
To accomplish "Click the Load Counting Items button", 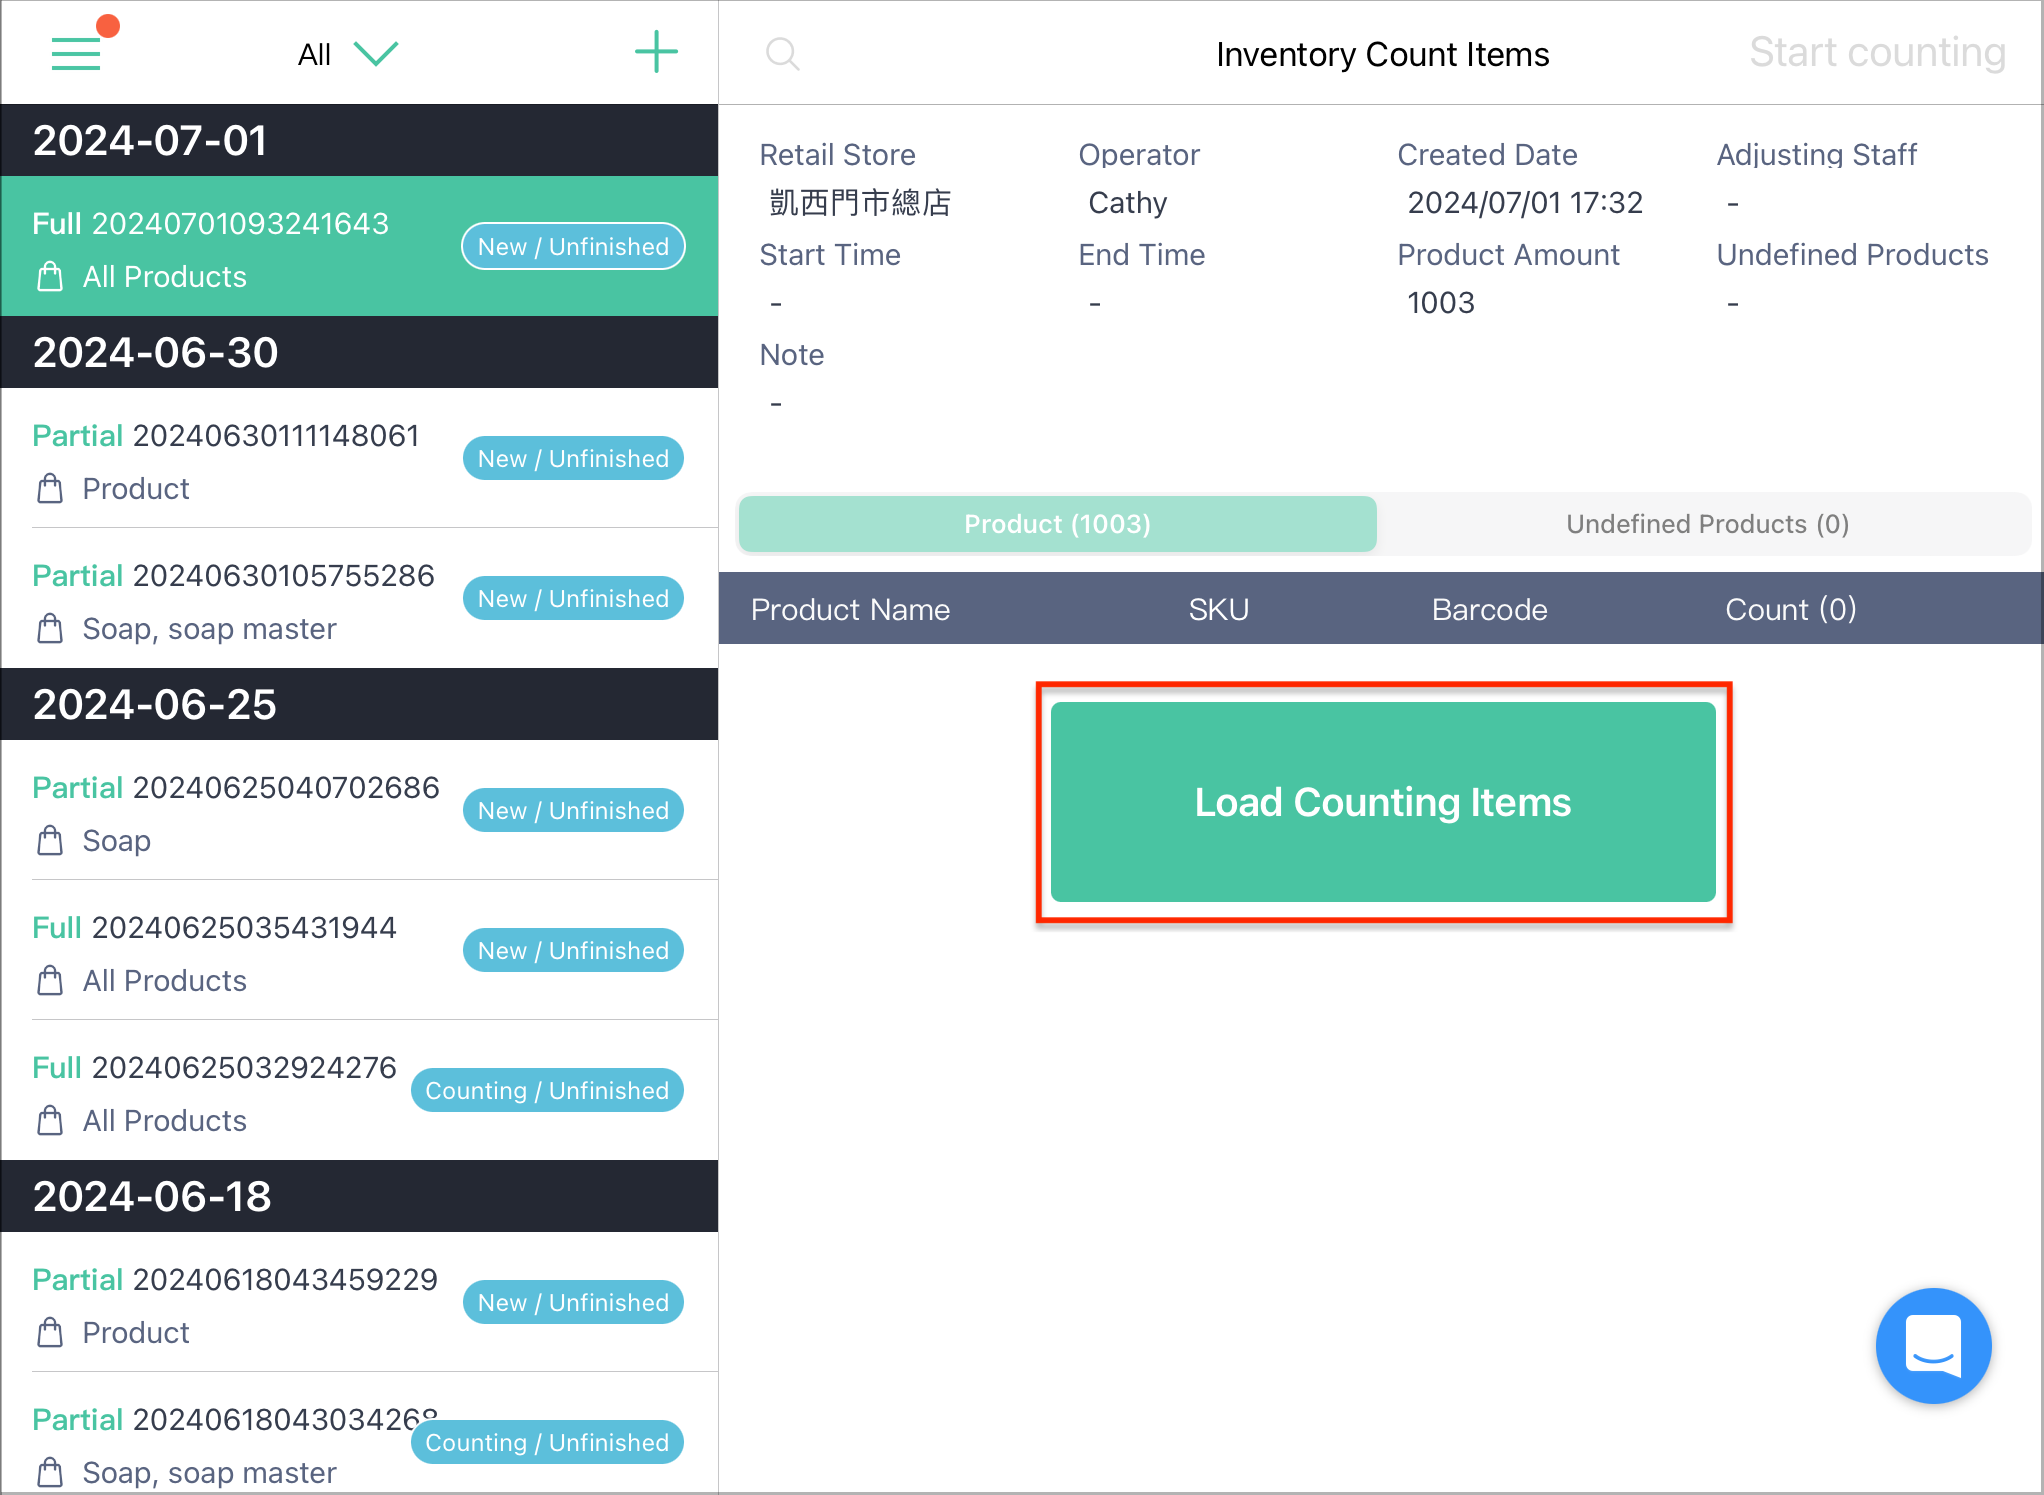I will point(1383,802).
